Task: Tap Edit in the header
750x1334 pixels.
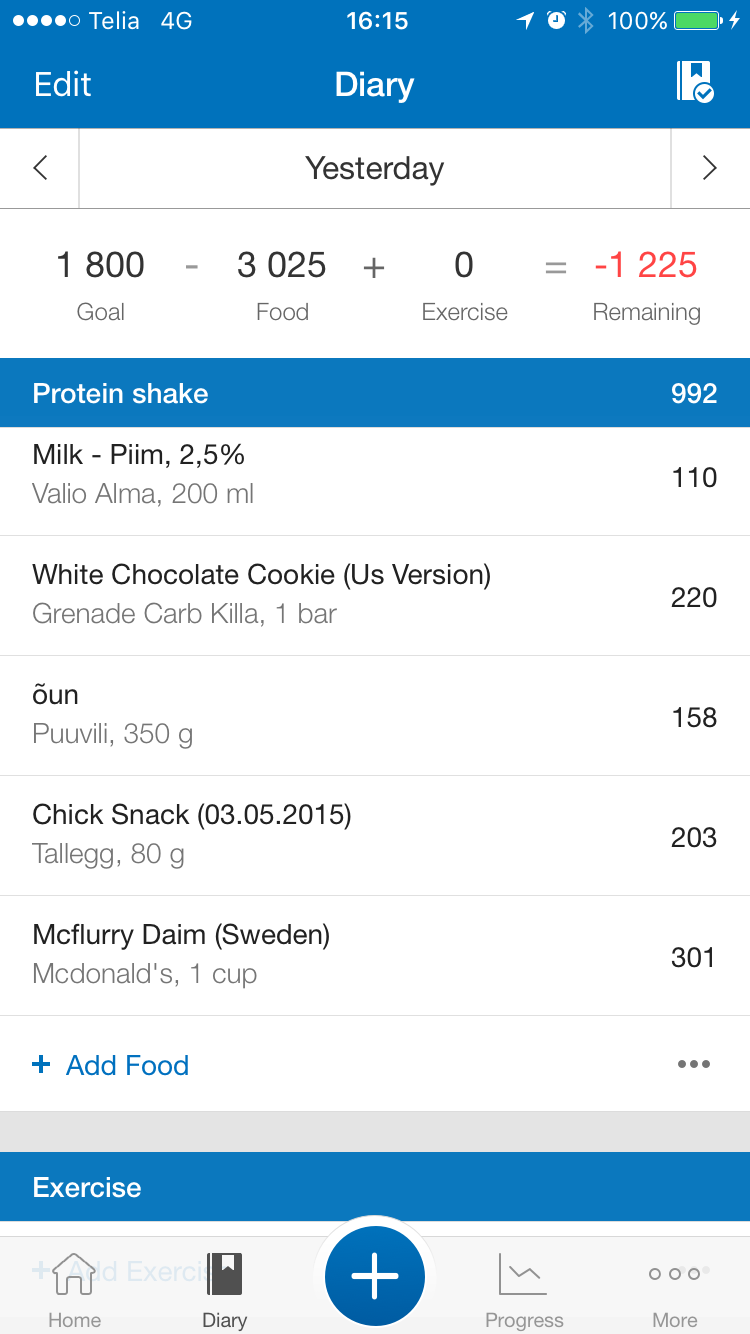Action: tap(62, 85)
